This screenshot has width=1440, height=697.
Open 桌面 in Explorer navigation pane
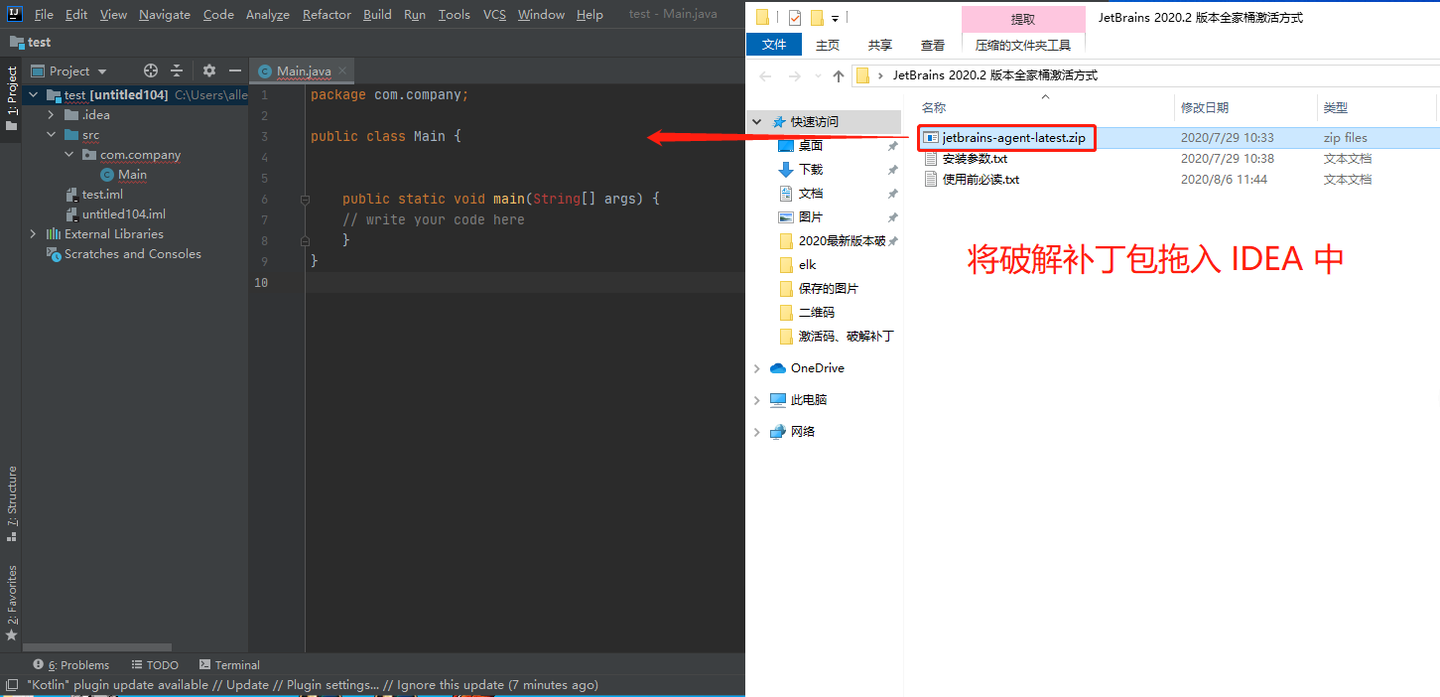click(x=810, y=146)
